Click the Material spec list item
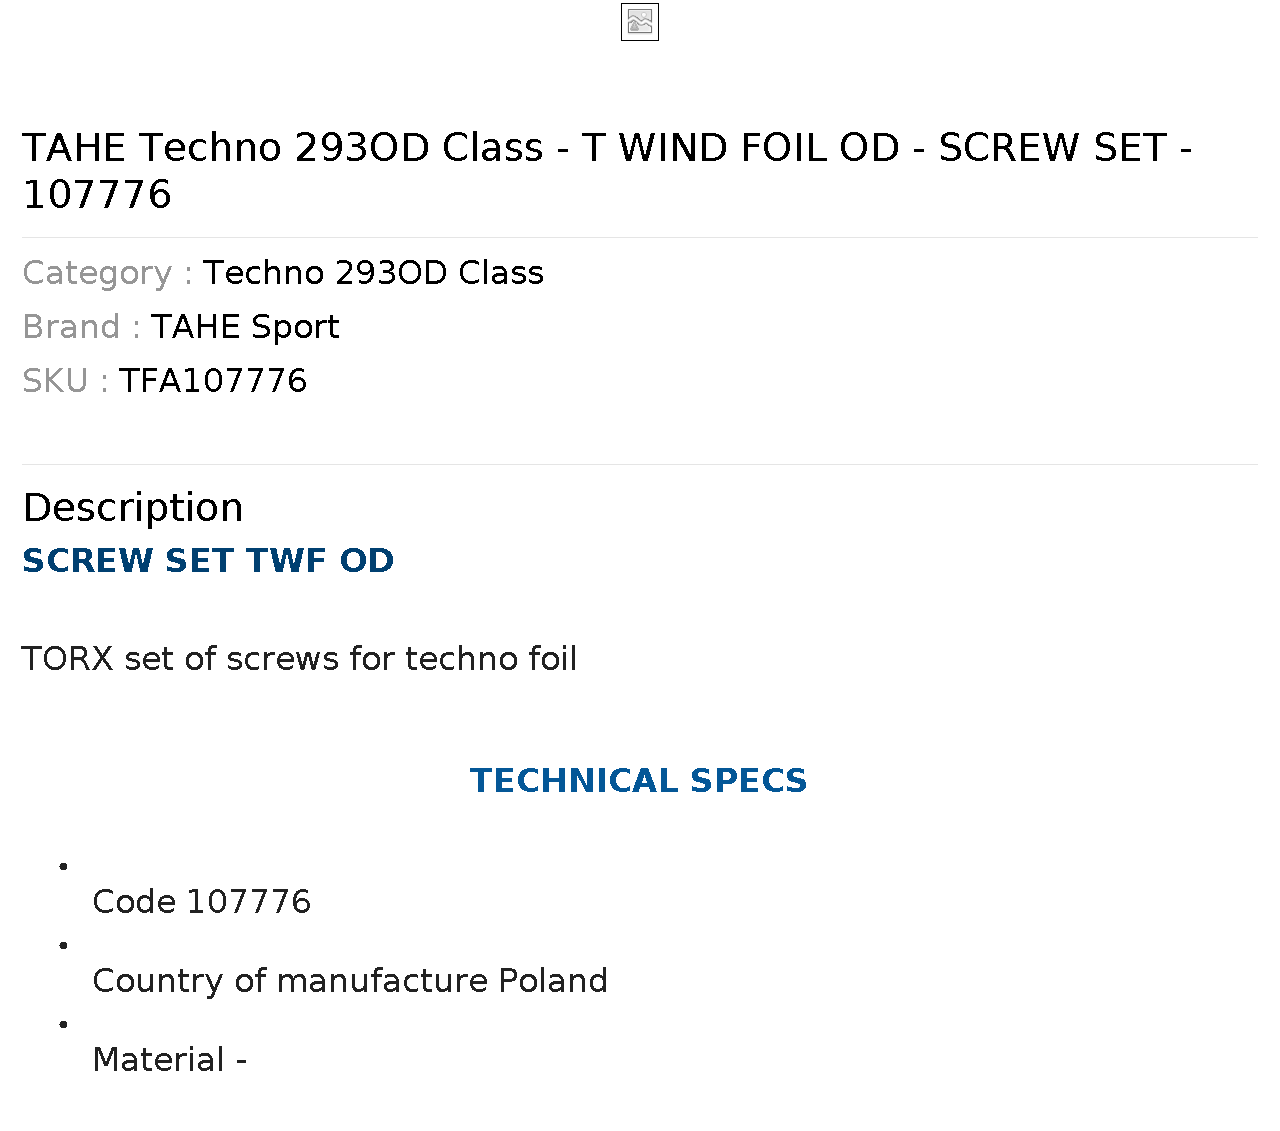This screenshot has width=1280, height=1131. pos(170,1059)
